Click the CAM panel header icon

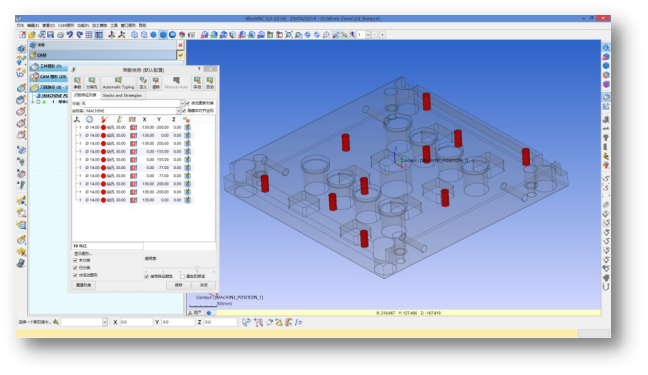point(33,55)
